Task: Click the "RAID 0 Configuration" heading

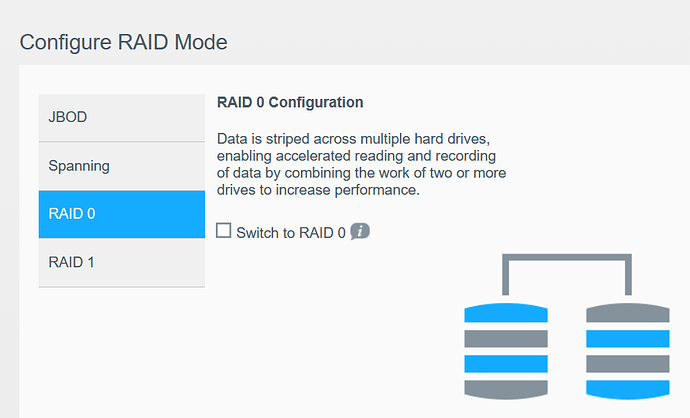Action: (x=290, y=102)
